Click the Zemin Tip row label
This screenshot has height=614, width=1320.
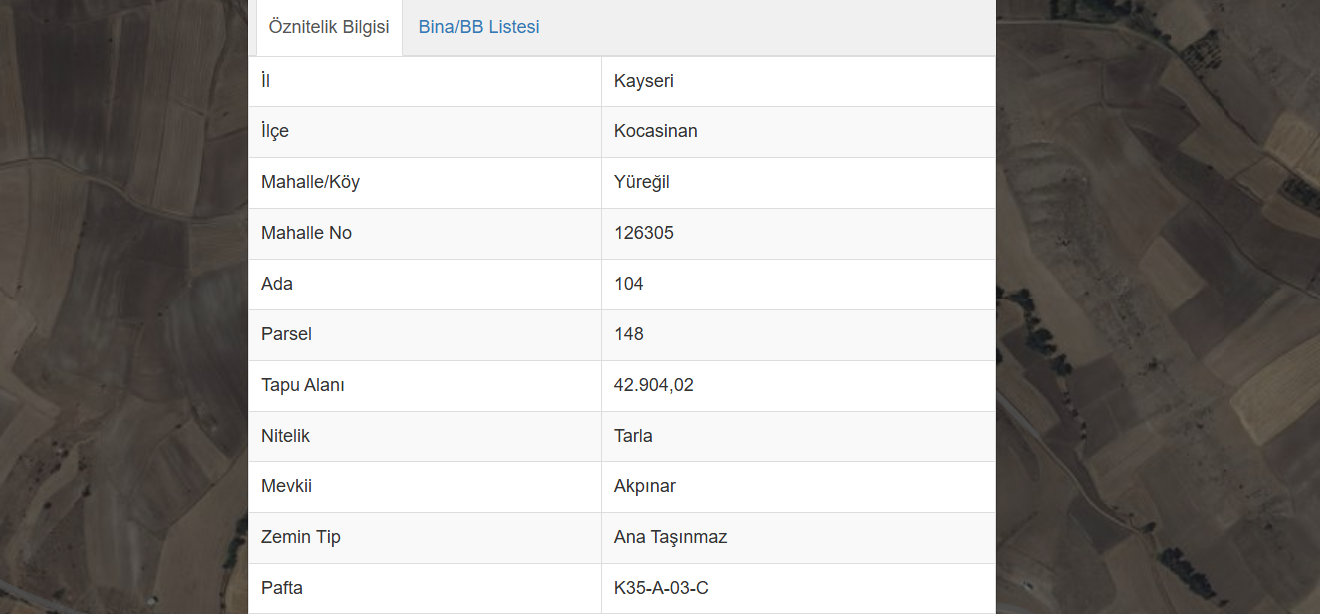coord(301,537)
